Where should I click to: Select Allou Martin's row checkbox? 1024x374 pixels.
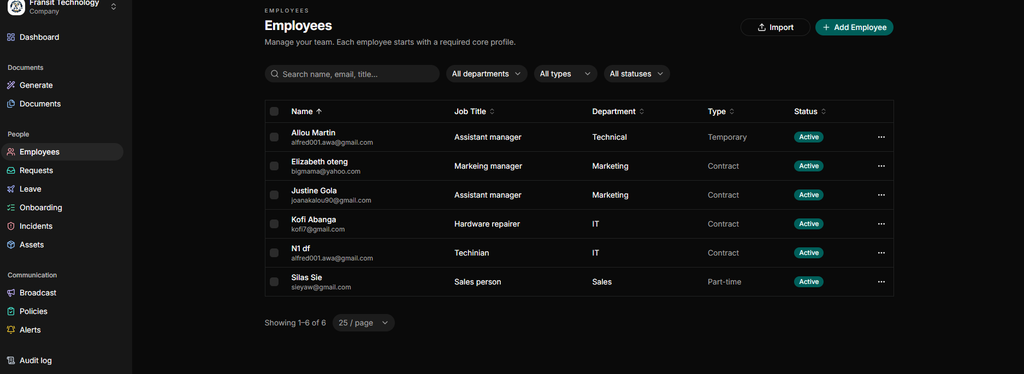[274, 137]
